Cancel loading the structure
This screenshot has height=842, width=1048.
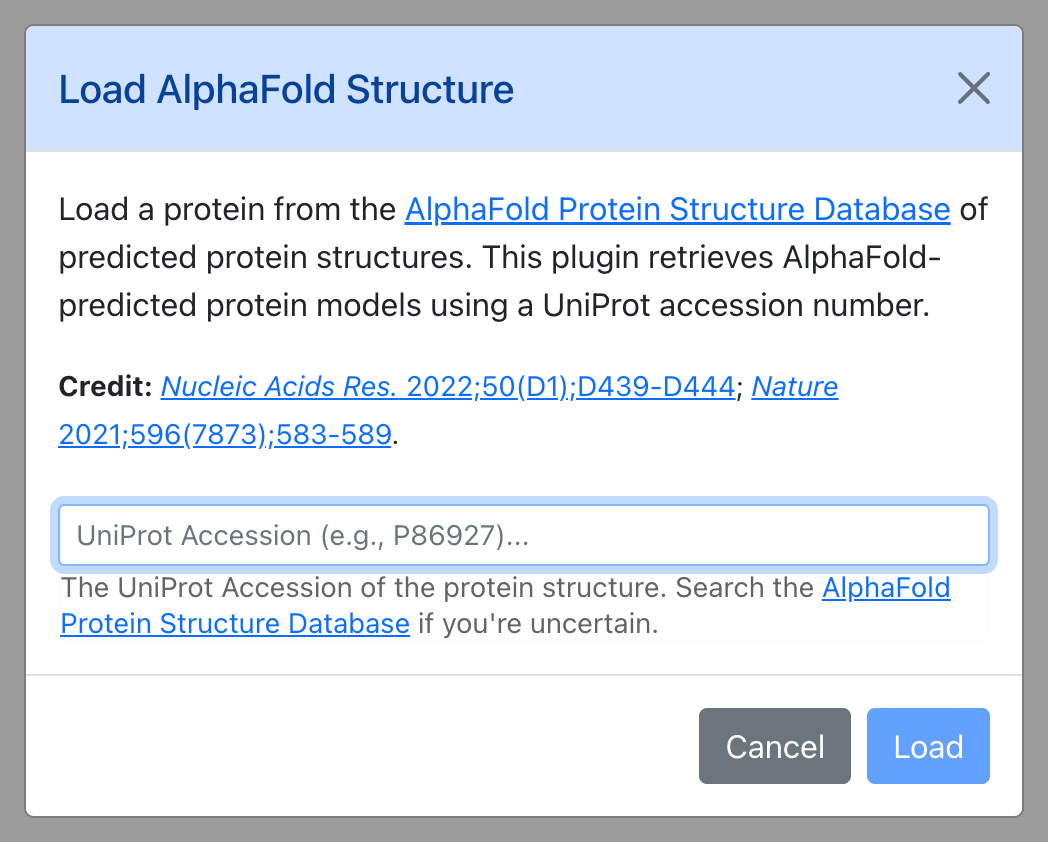coord(775,746)
